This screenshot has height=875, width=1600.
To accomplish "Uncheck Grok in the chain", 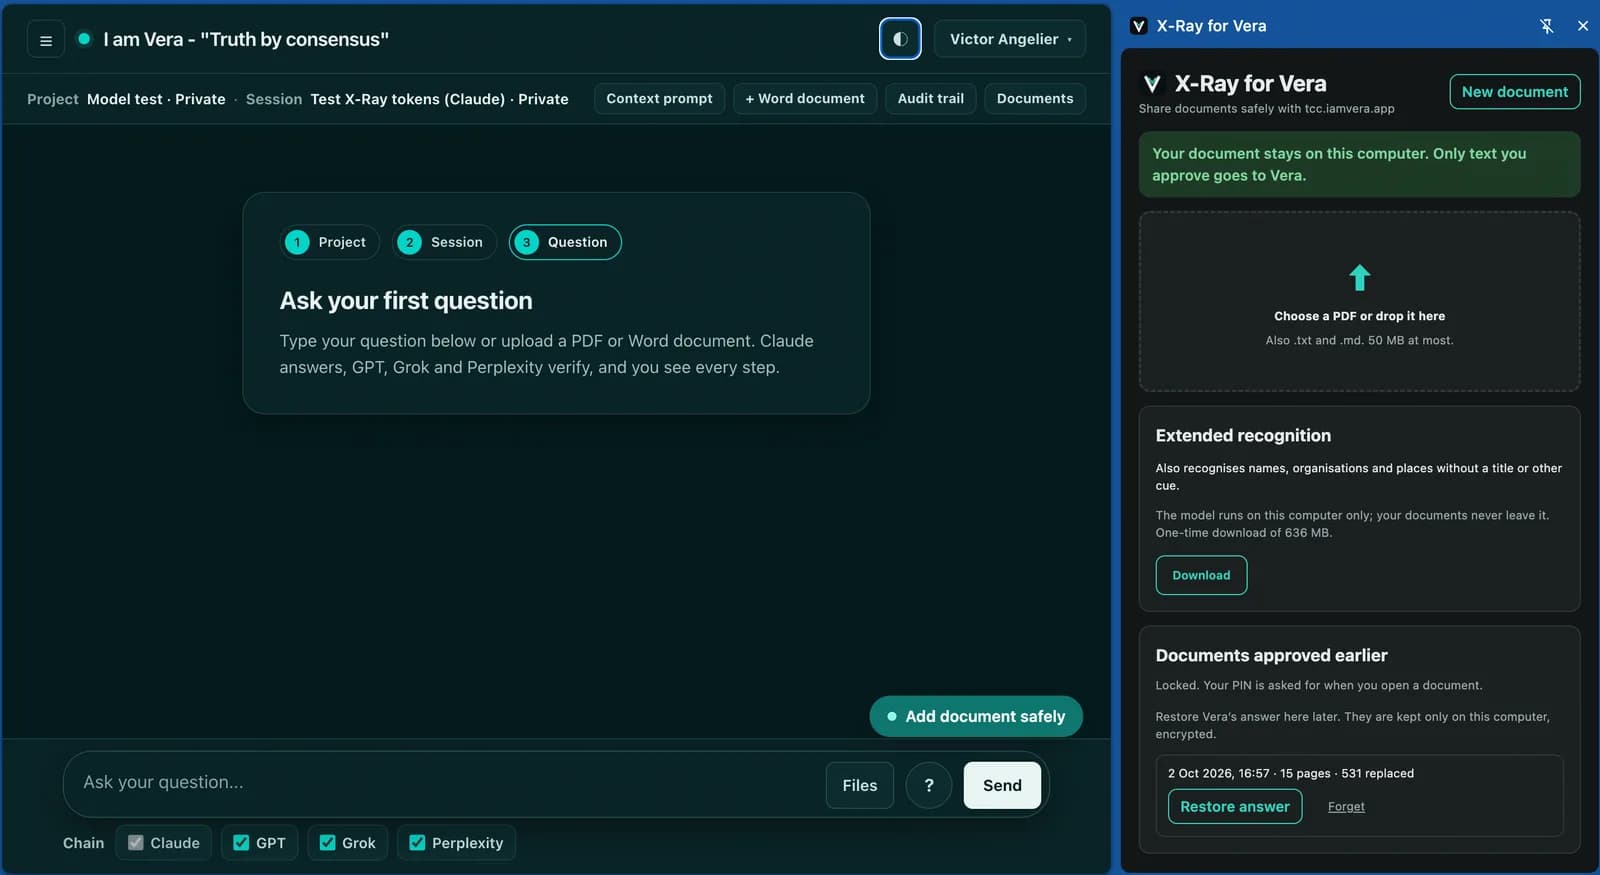I will pyautogui.click(x=327, y=843).
